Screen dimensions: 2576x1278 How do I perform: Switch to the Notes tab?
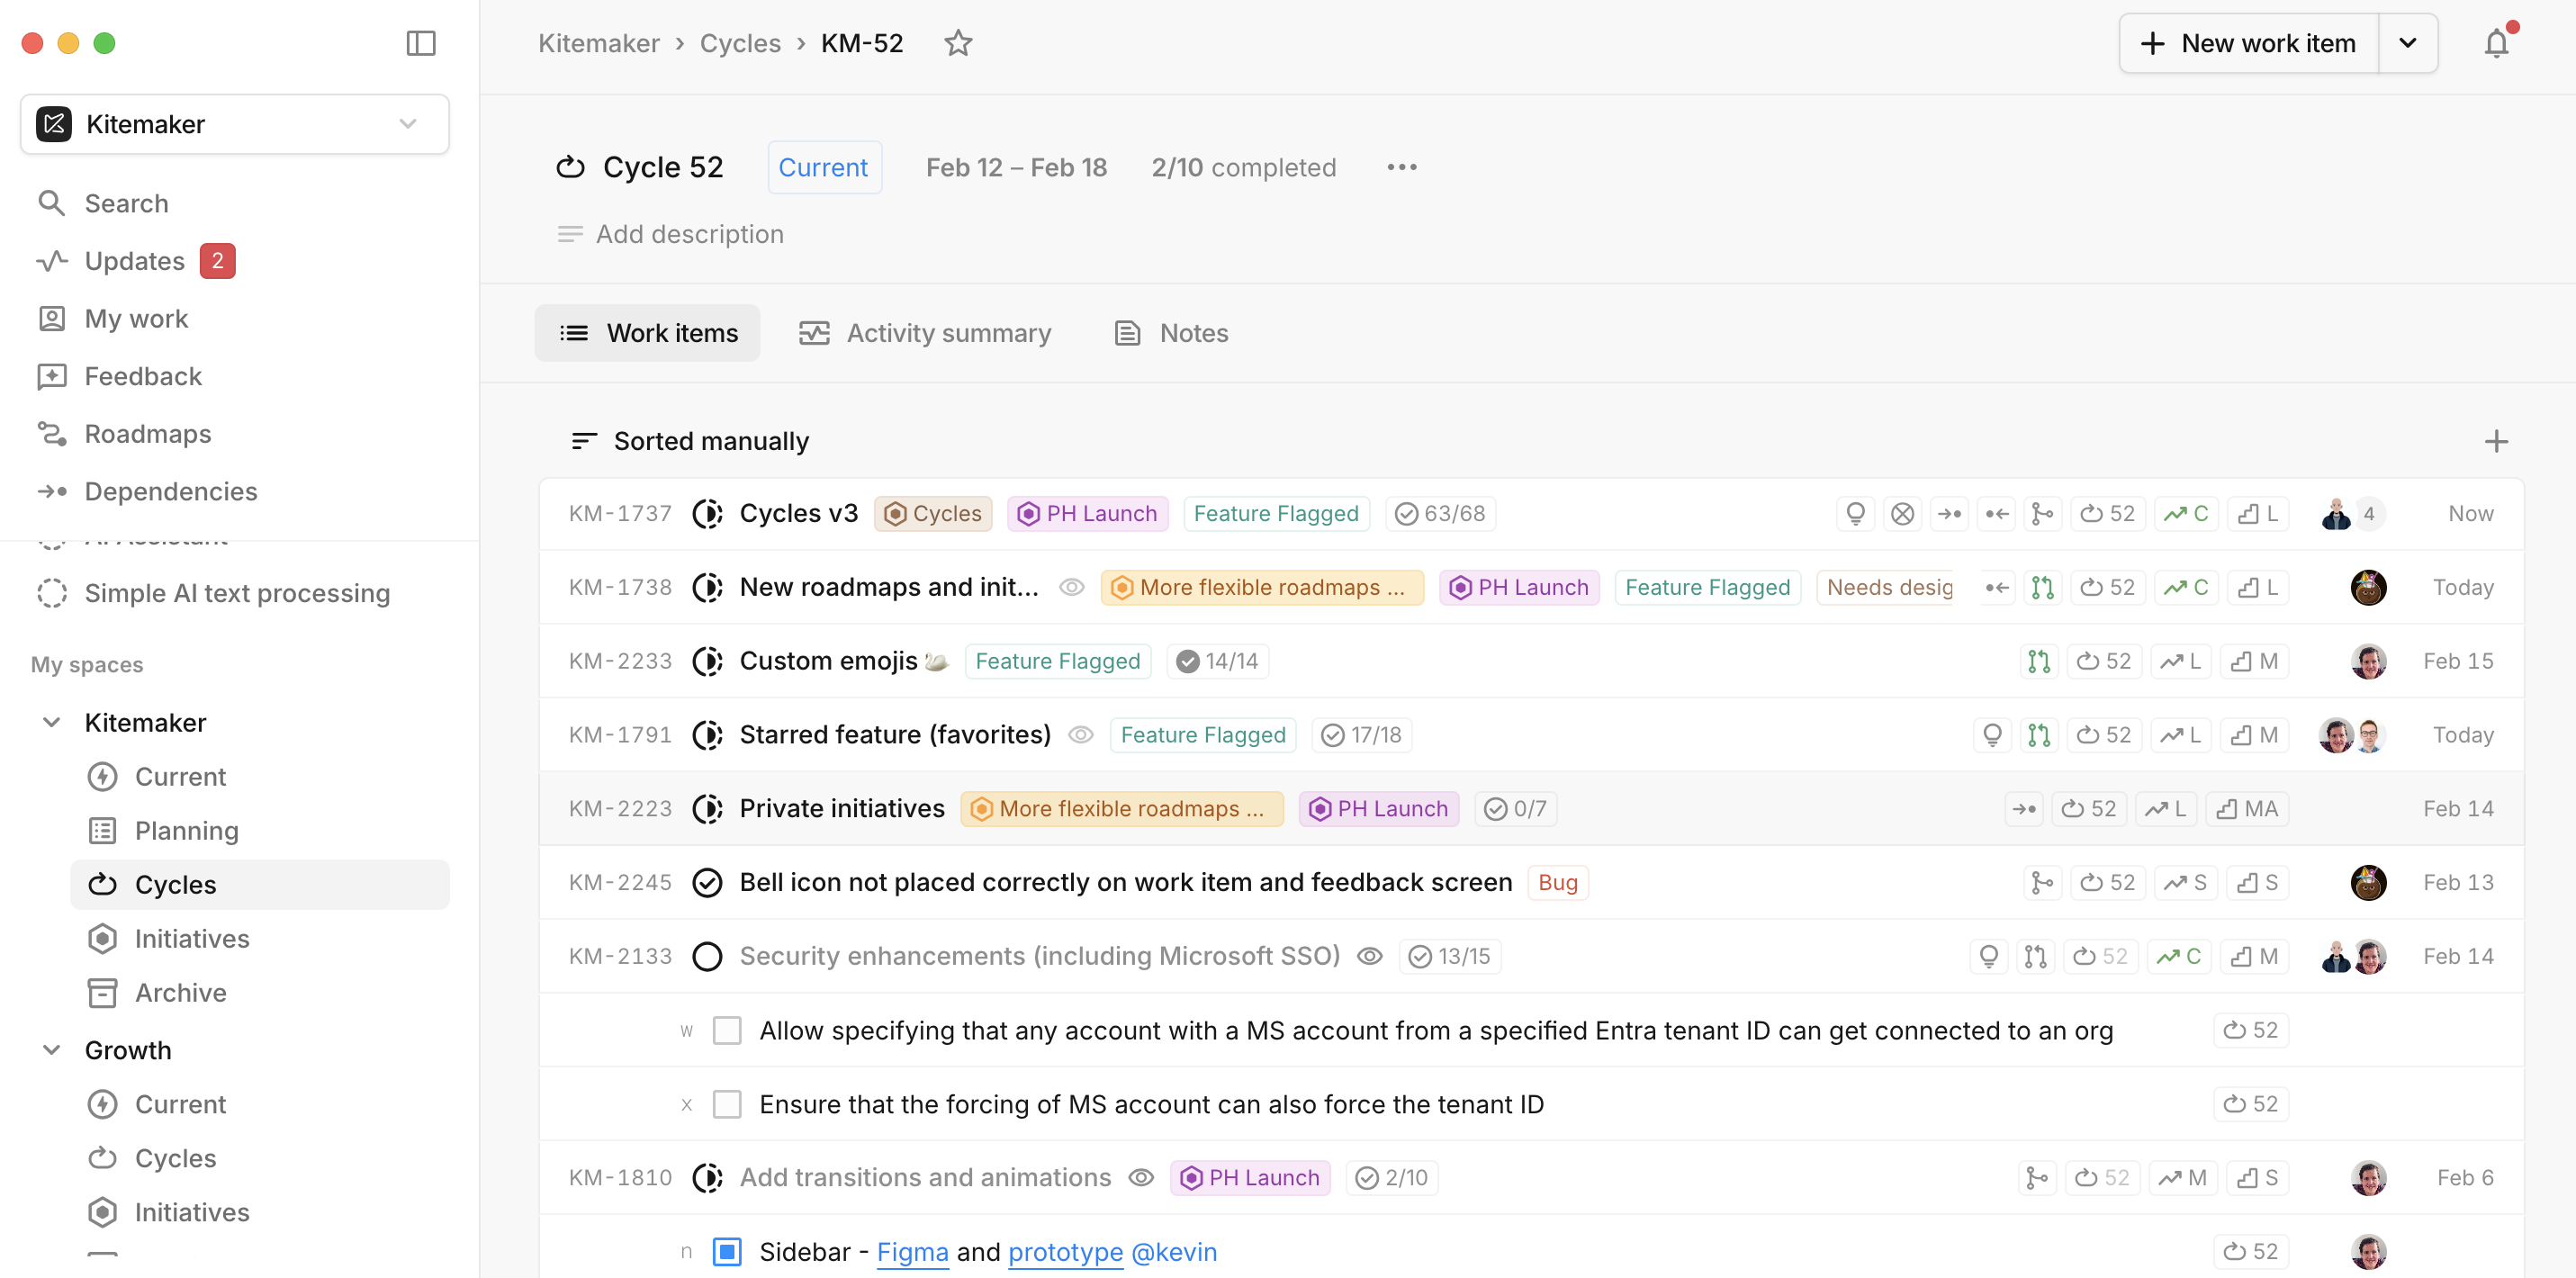click(1171, 333)
